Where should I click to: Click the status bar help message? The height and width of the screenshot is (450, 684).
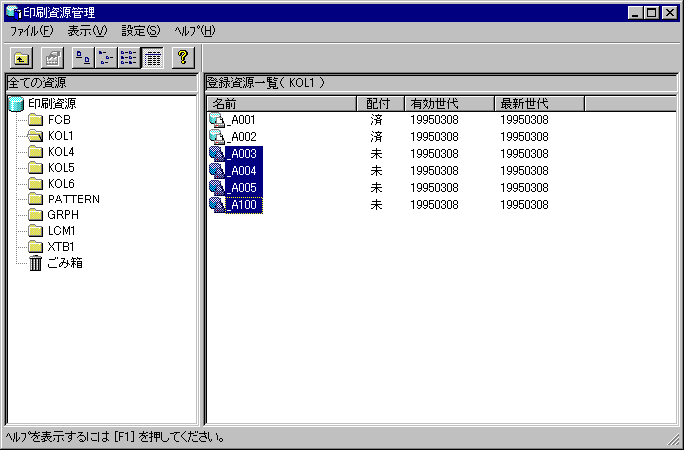click(x=116, y=437)
